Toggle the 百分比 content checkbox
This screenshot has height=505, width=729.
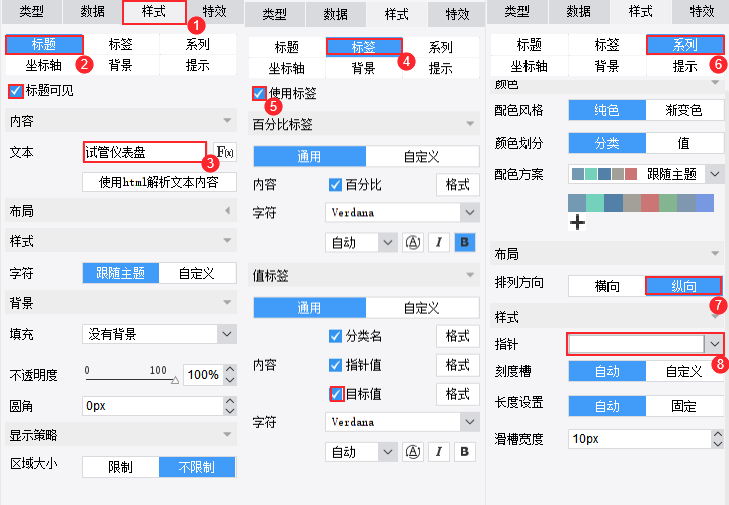point(335,185)
